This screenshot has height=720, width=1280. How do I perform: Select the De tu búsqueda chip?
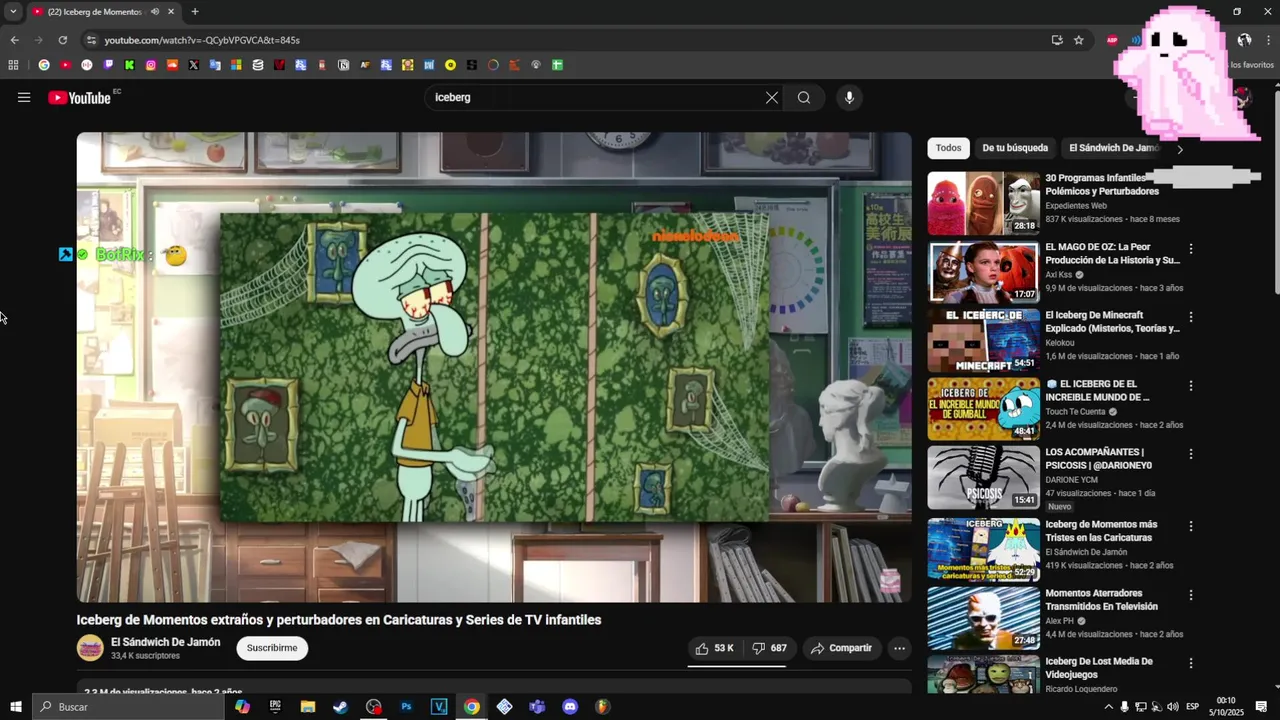[1015, 148]
